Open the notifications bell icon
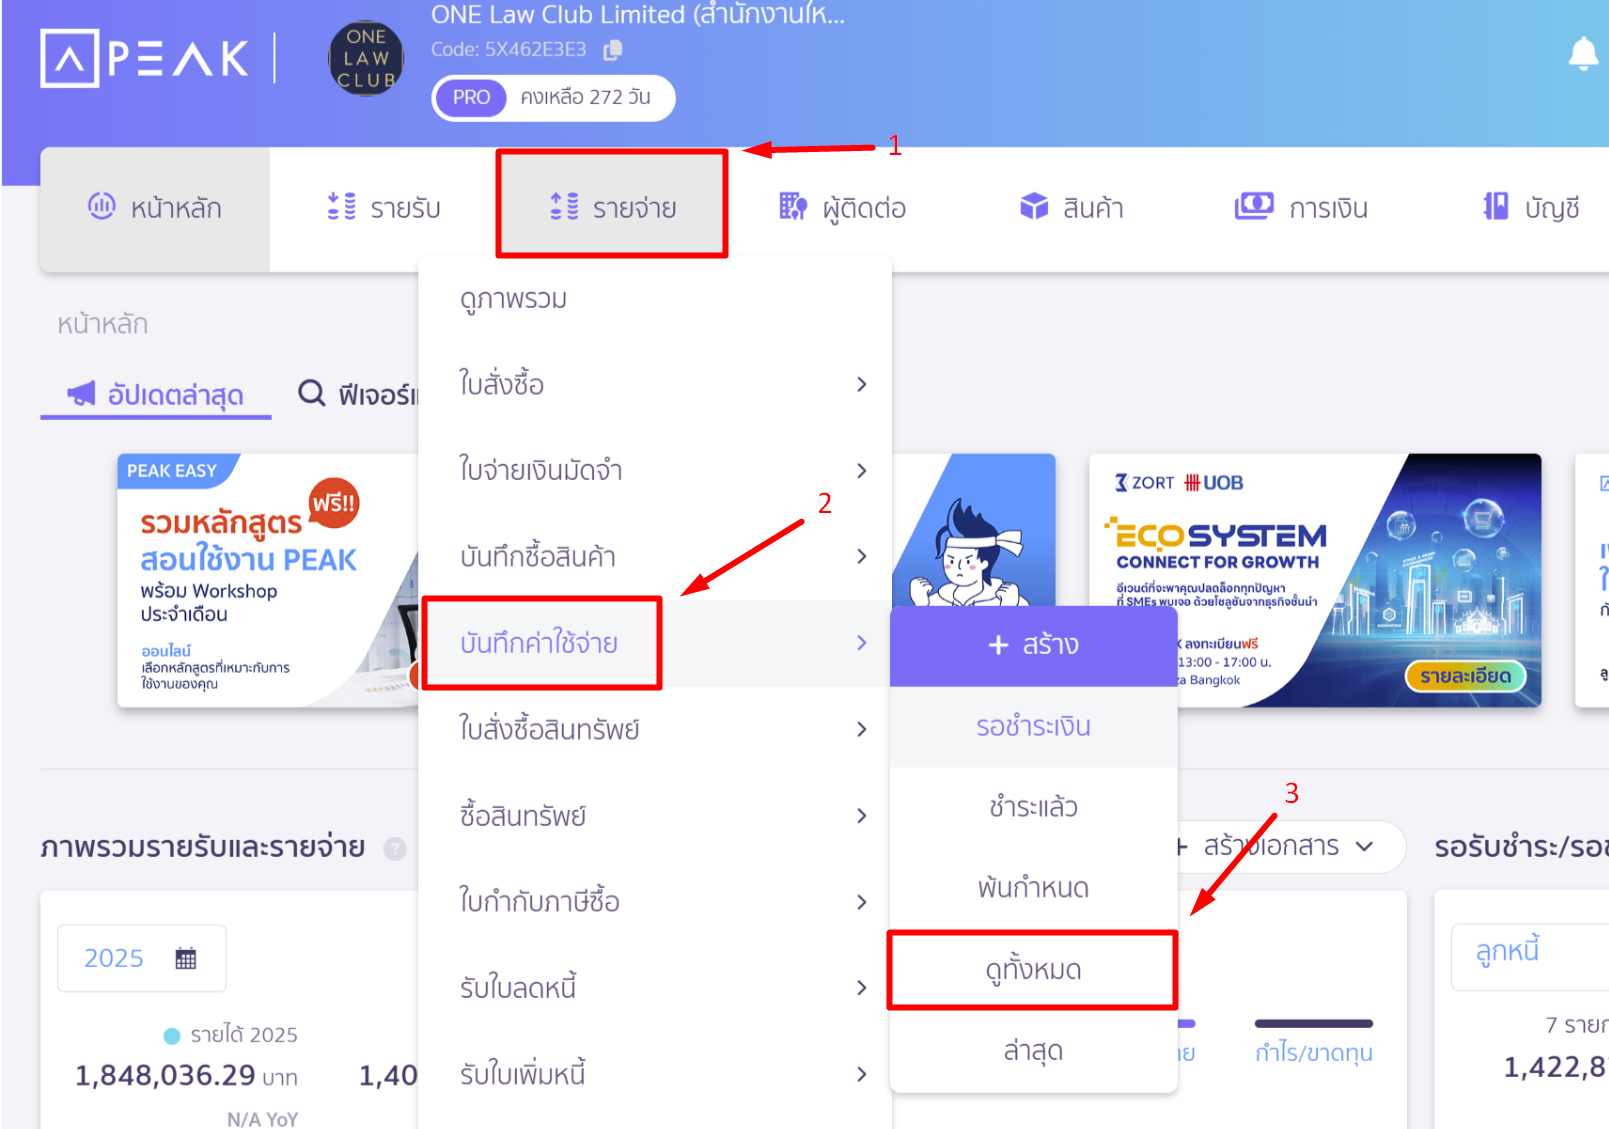Viewport: 1609px width, 1129px height. pos(1583,53)
